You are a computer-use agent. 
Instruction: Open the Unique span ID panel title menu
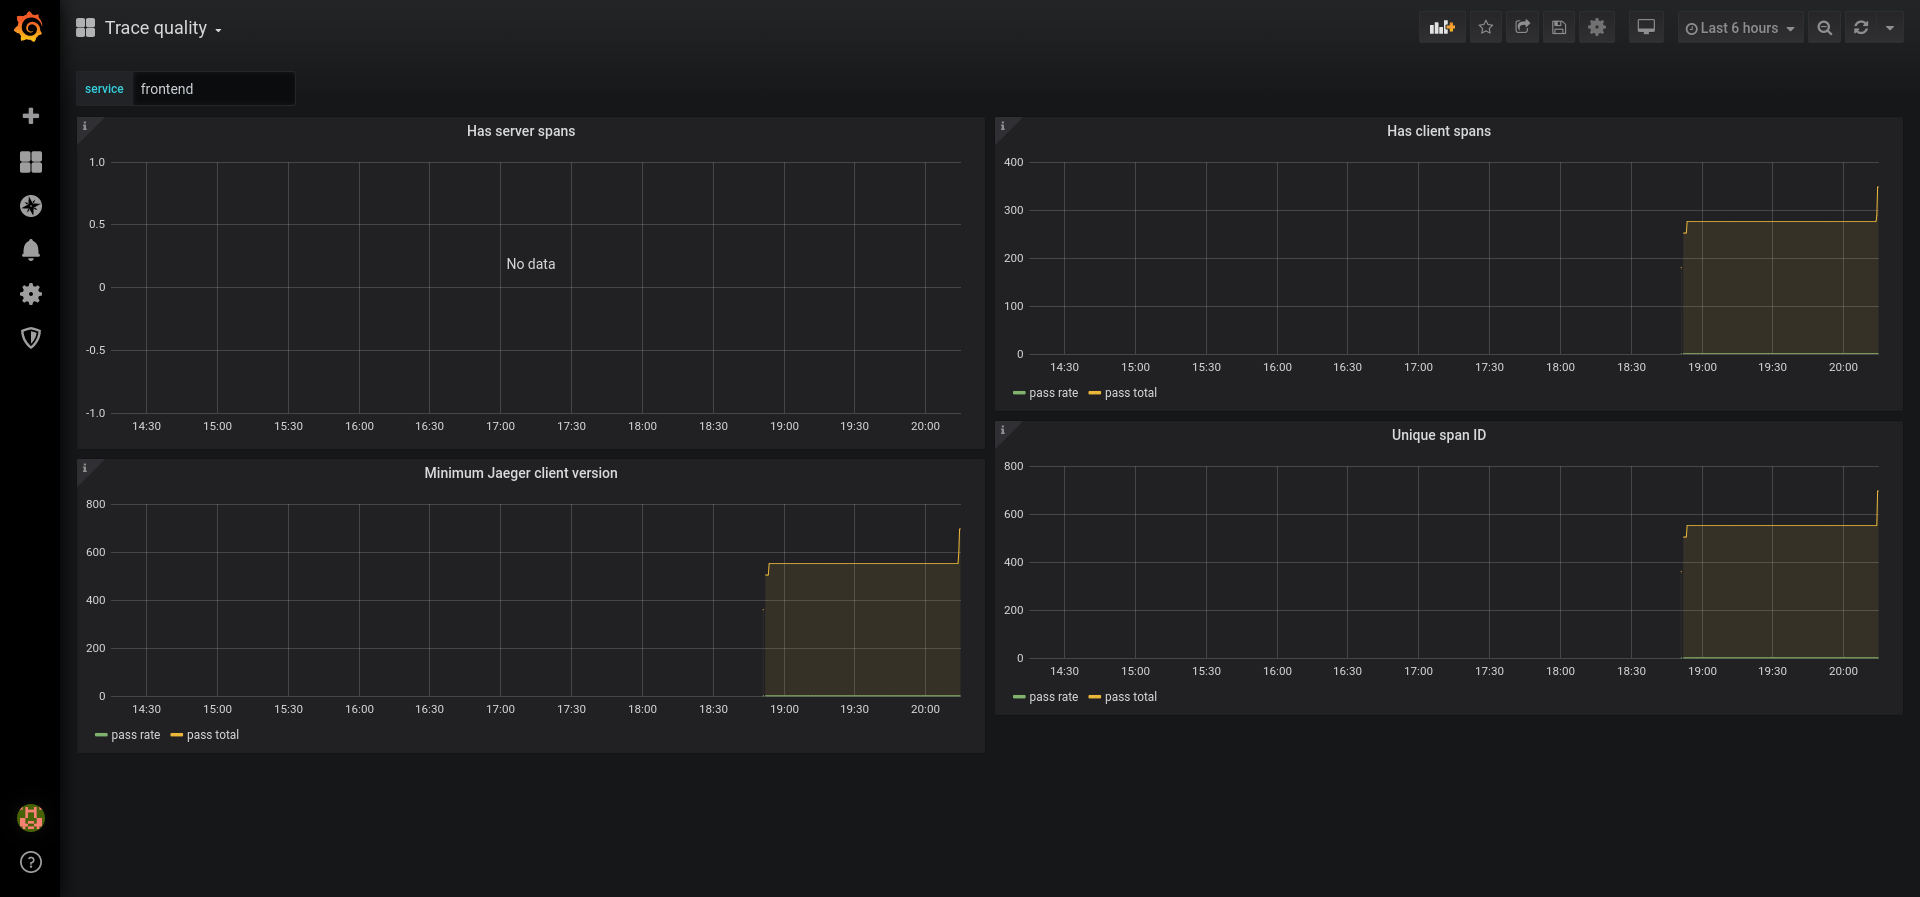click(x=1439, y=435)
